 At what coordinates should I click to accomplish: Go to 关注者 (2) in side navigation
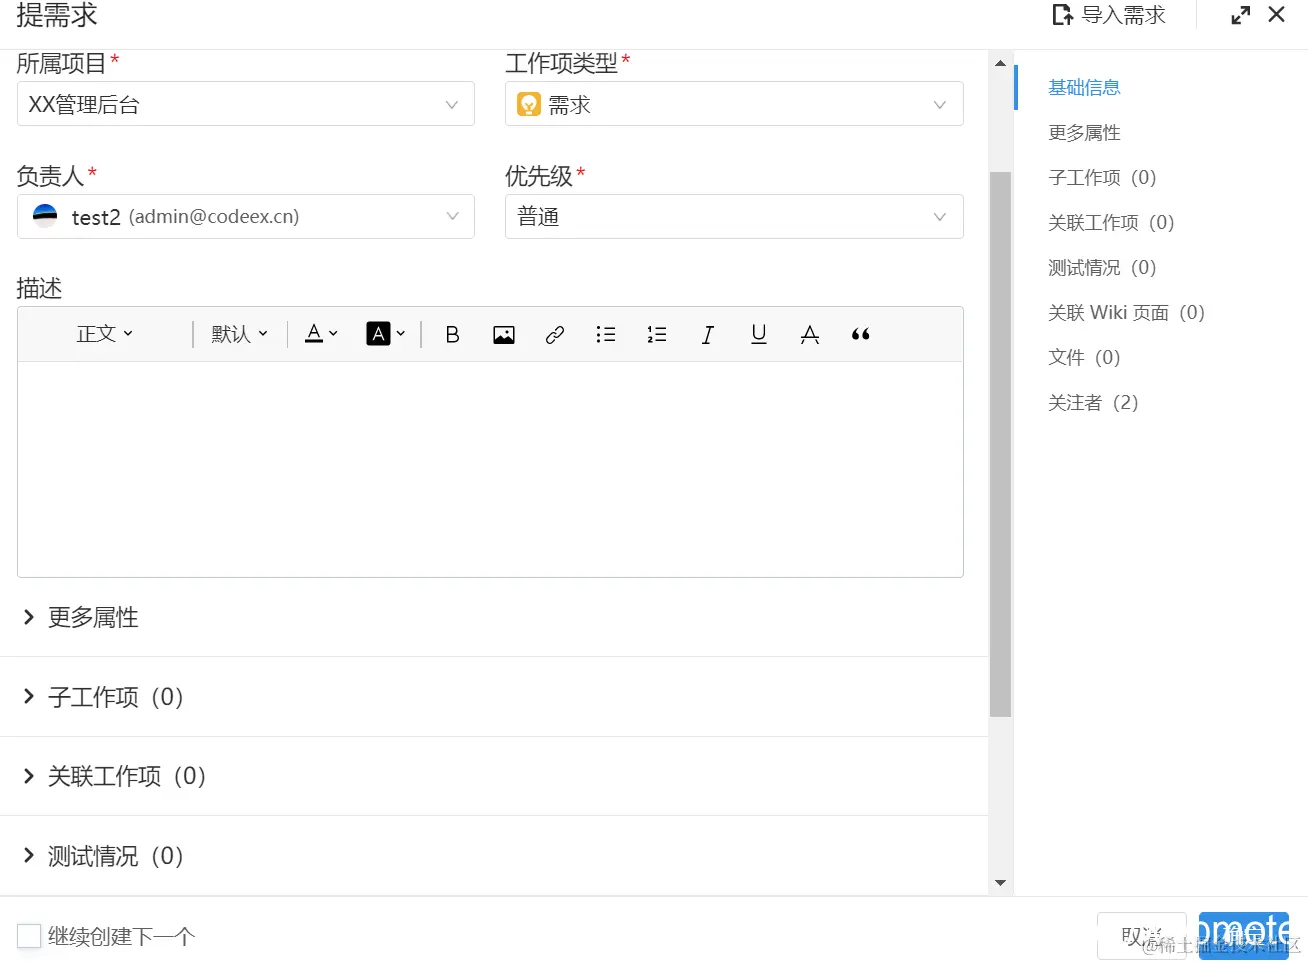1093,402
